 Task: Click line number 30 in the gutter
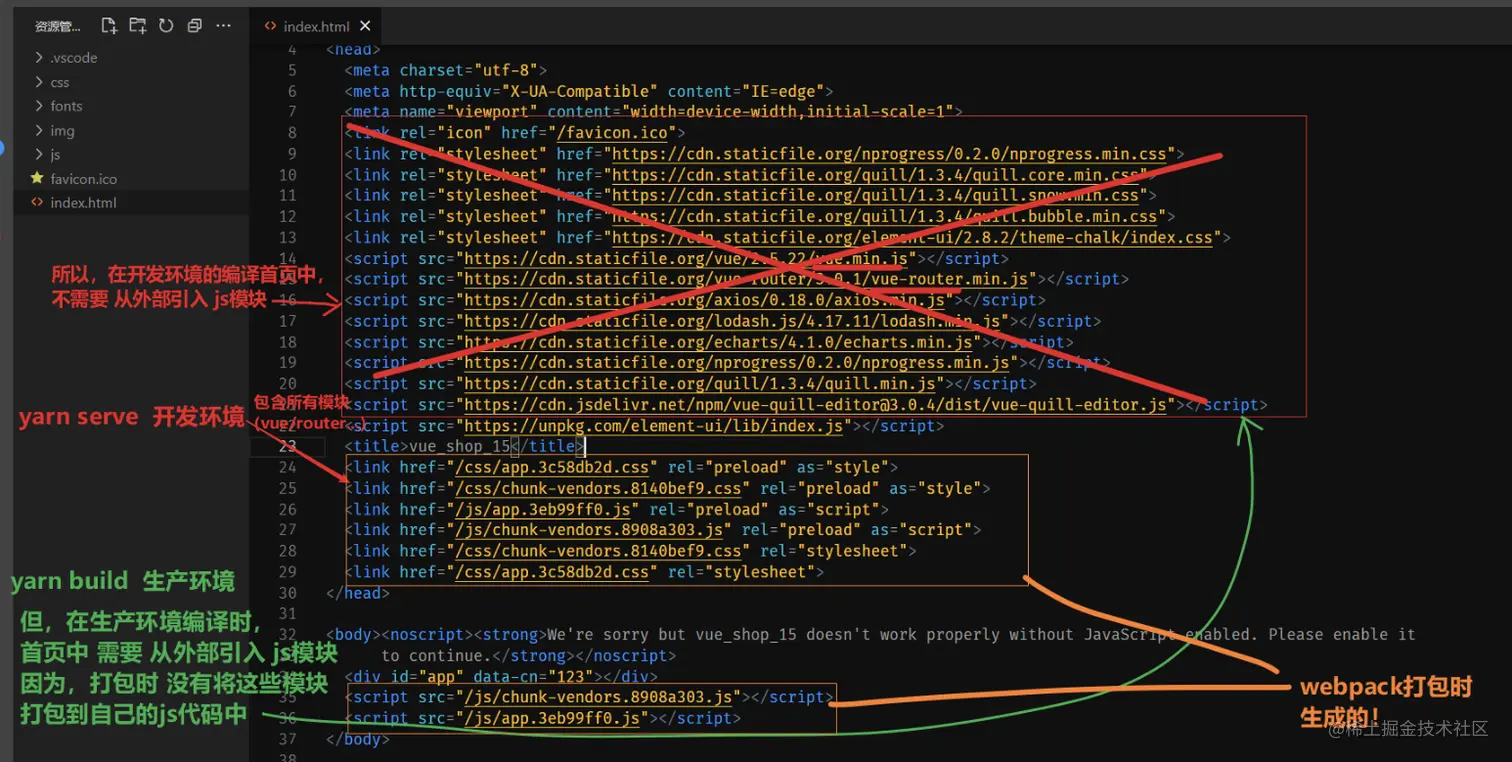(x=288, y=592)
